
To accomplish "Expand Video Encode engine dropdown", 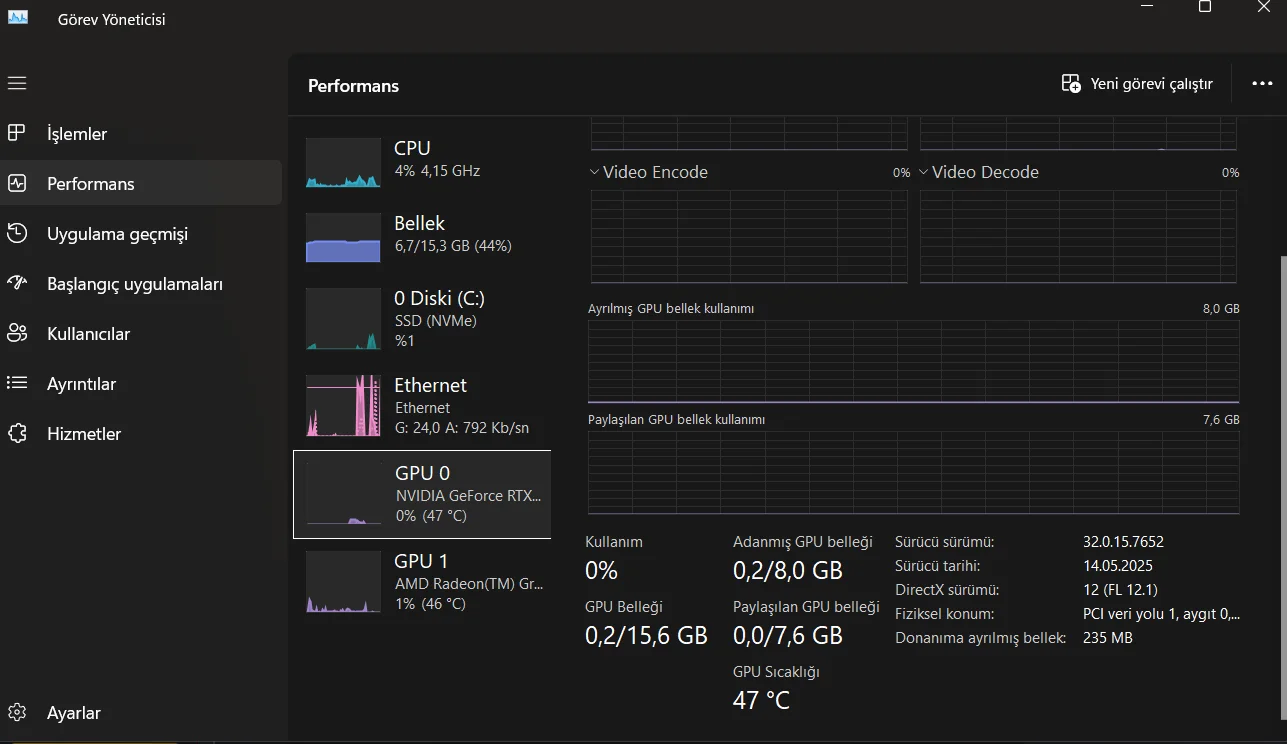I will tap(595, 172).
